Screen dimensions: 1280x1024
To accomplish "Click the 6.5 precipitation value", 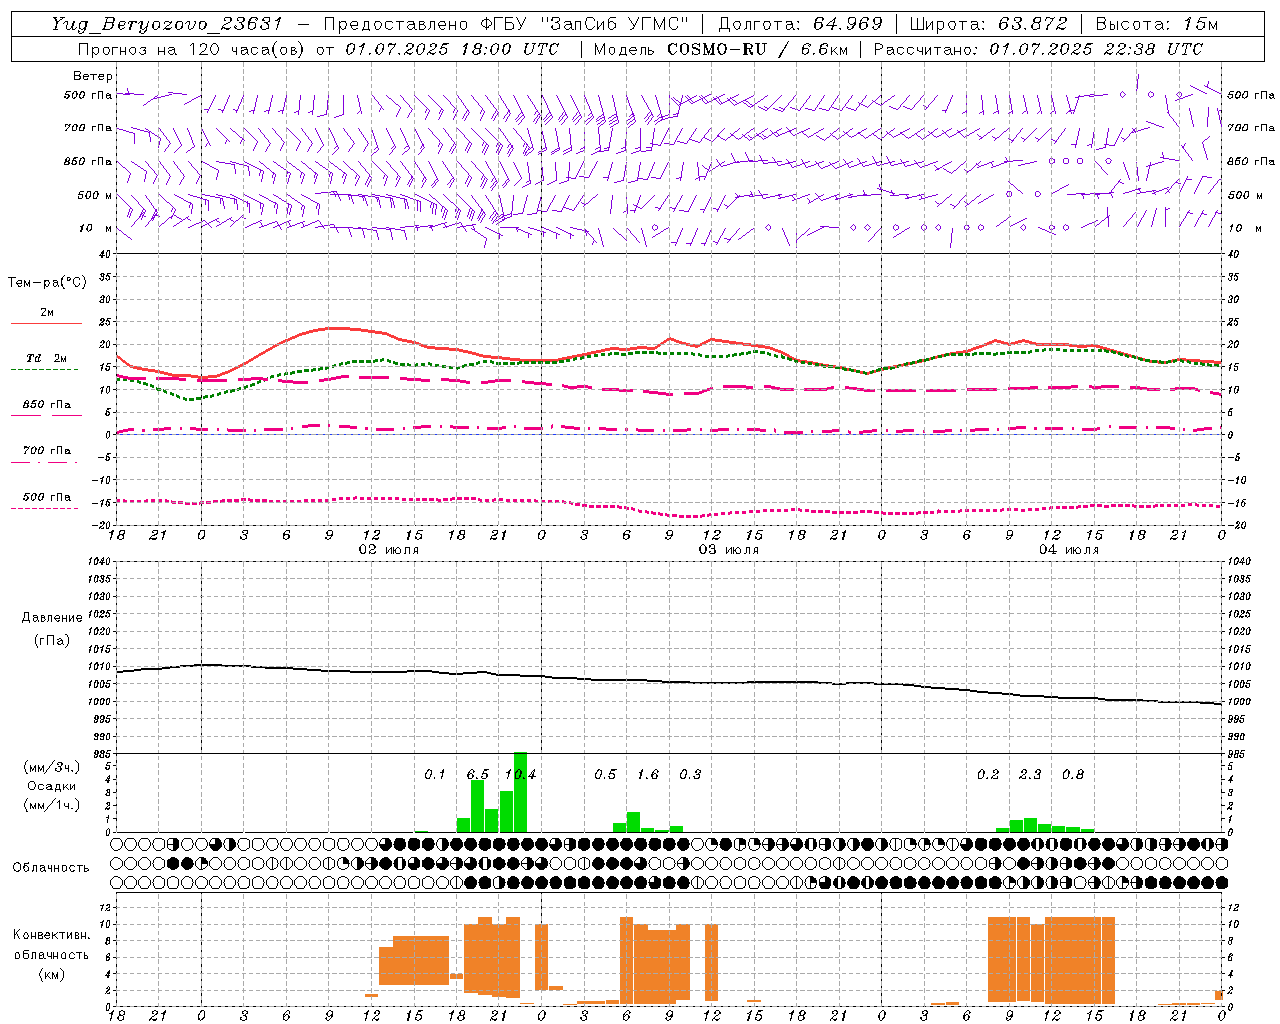I will click(478, 775).
